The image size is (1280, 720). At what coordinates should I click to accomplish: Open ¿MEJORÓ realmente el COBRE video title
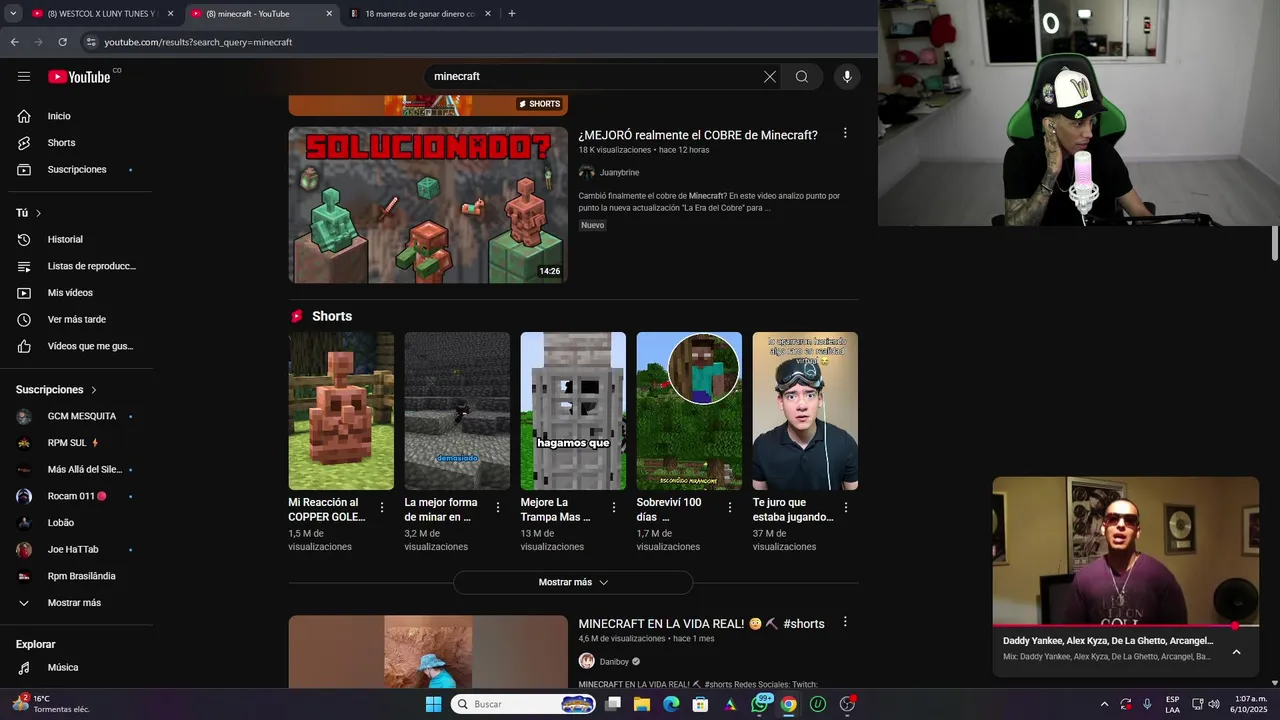(698, 135)
